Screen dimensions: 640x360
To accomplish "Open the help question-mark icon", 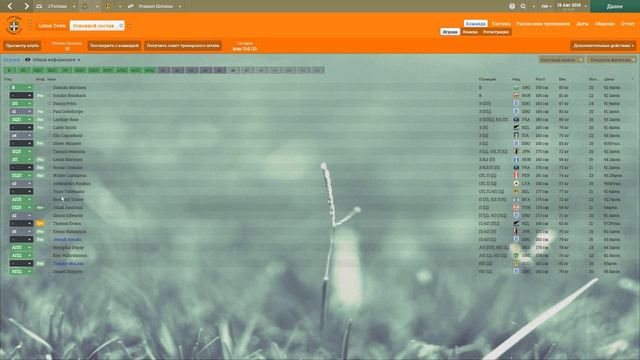I will click(x=512, y=6).
